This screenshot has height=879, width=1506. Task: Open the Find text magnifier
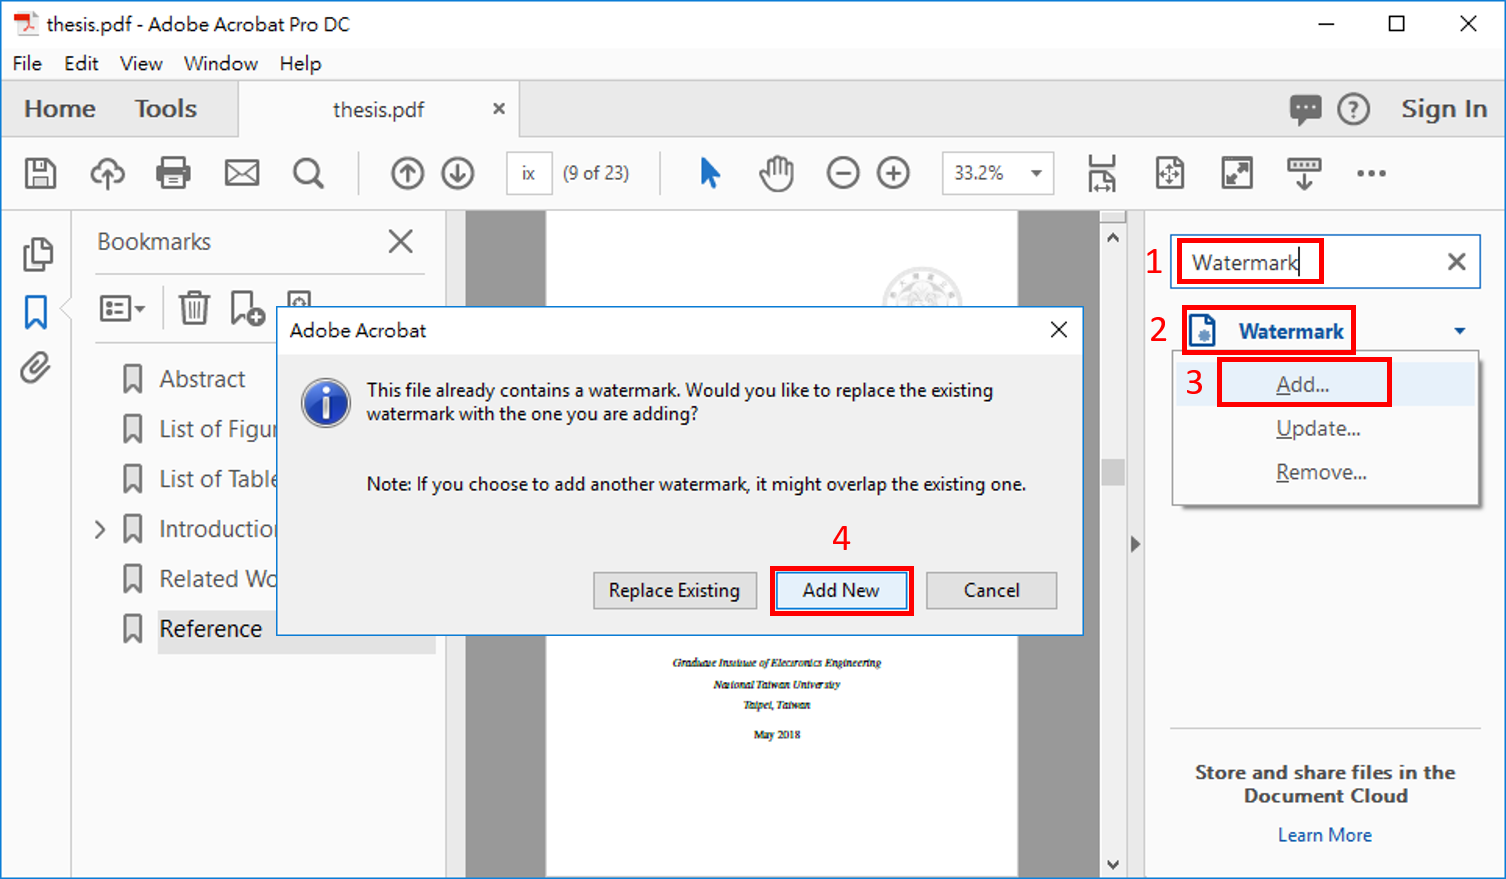308,173
